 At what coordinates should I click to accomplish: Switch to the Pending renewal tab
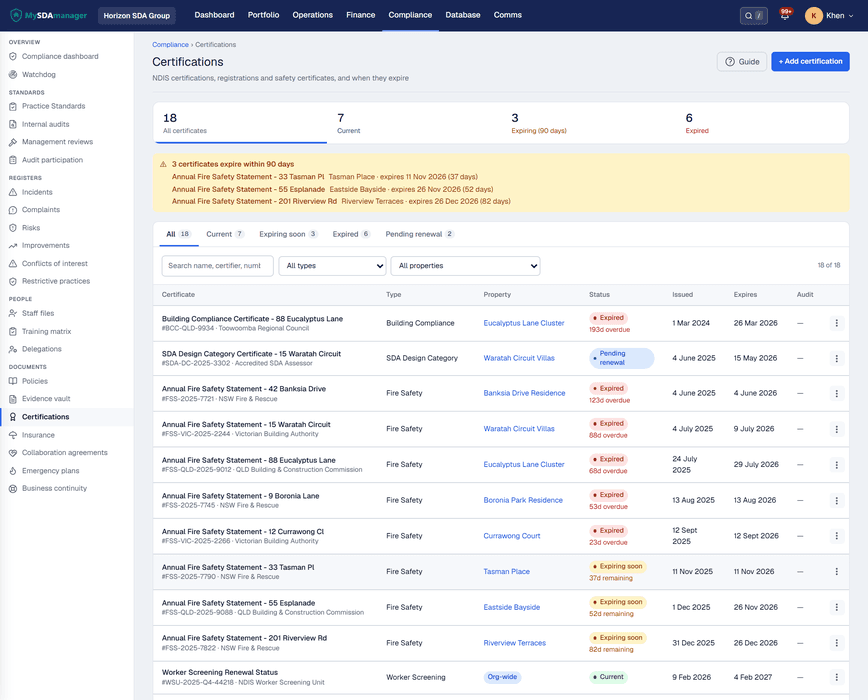pyautogui.click(x=420, y=234)
